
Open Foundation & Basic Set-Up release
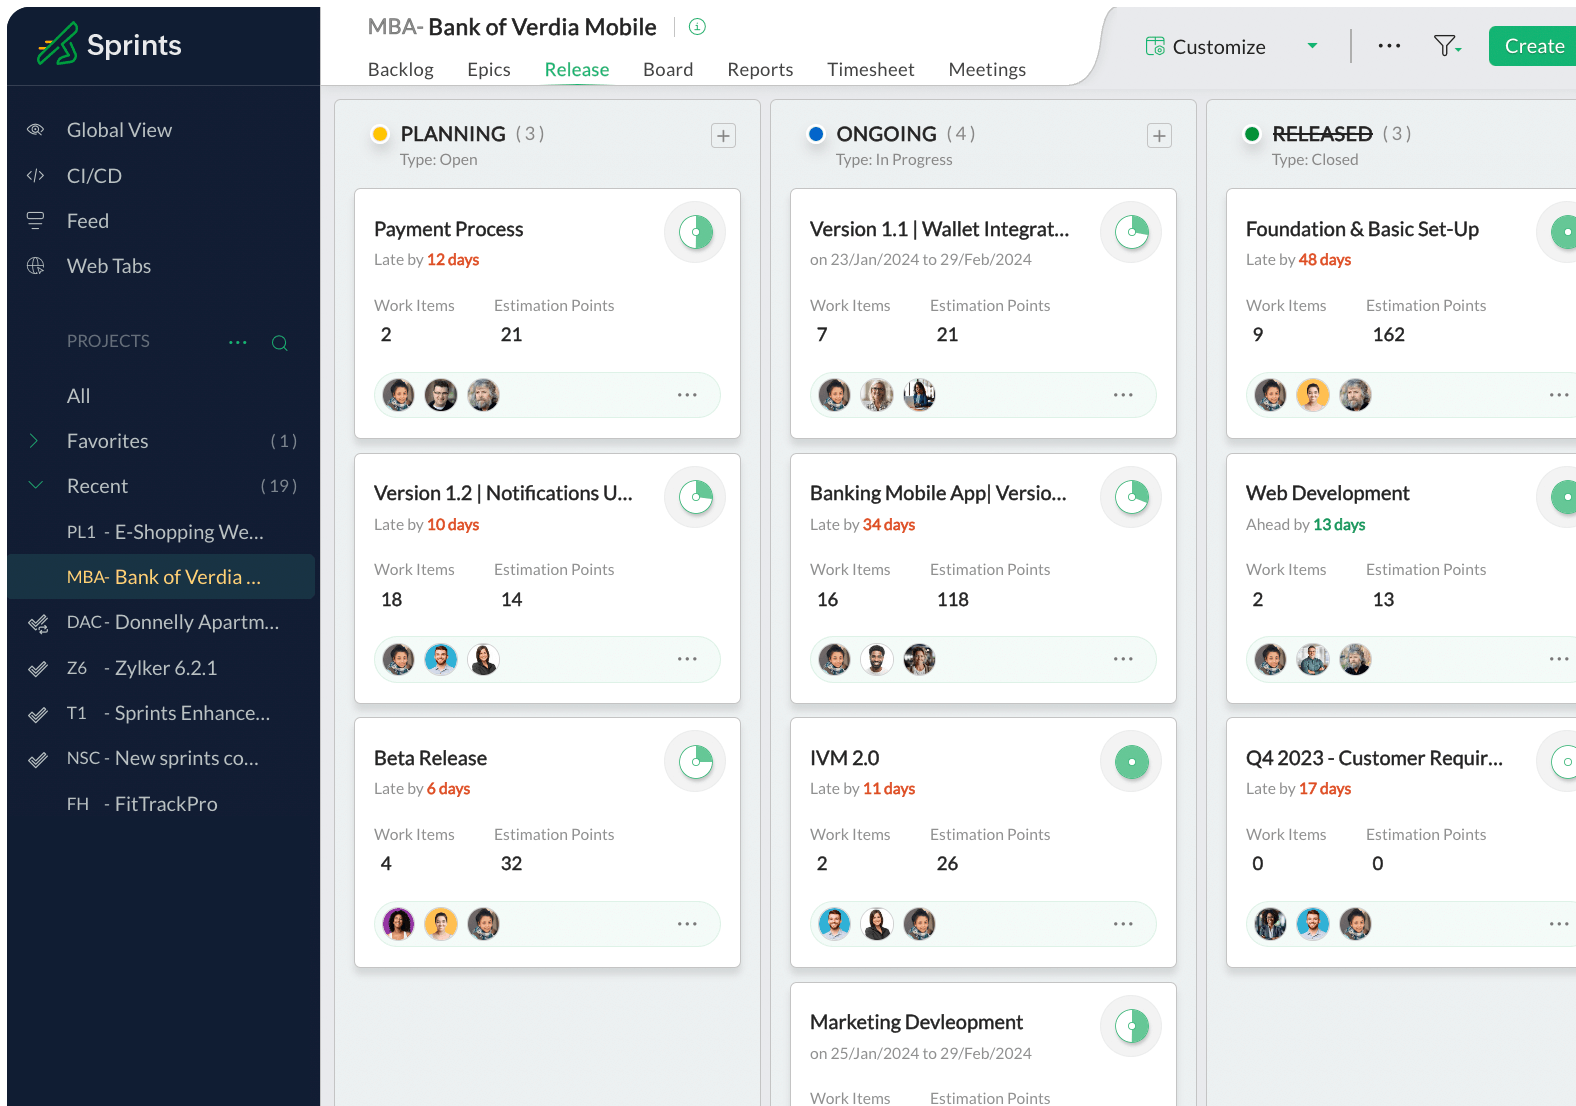point(1362,229)
